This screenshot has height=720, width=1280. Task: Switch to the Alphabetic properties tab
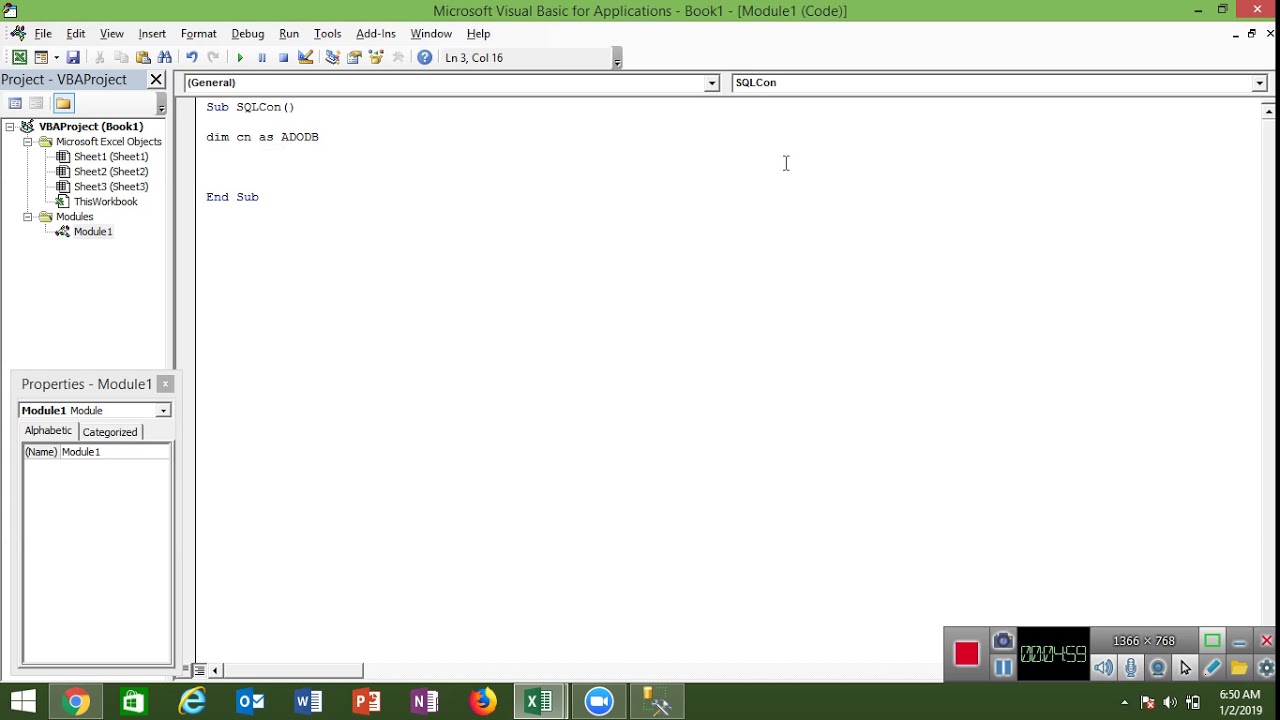click(x=48, y=431)
